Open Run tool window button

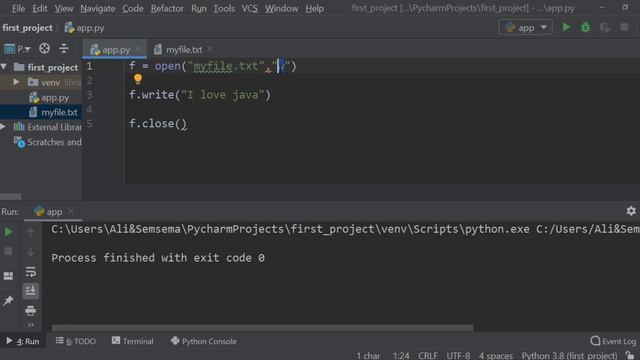[x=23, y=341]
